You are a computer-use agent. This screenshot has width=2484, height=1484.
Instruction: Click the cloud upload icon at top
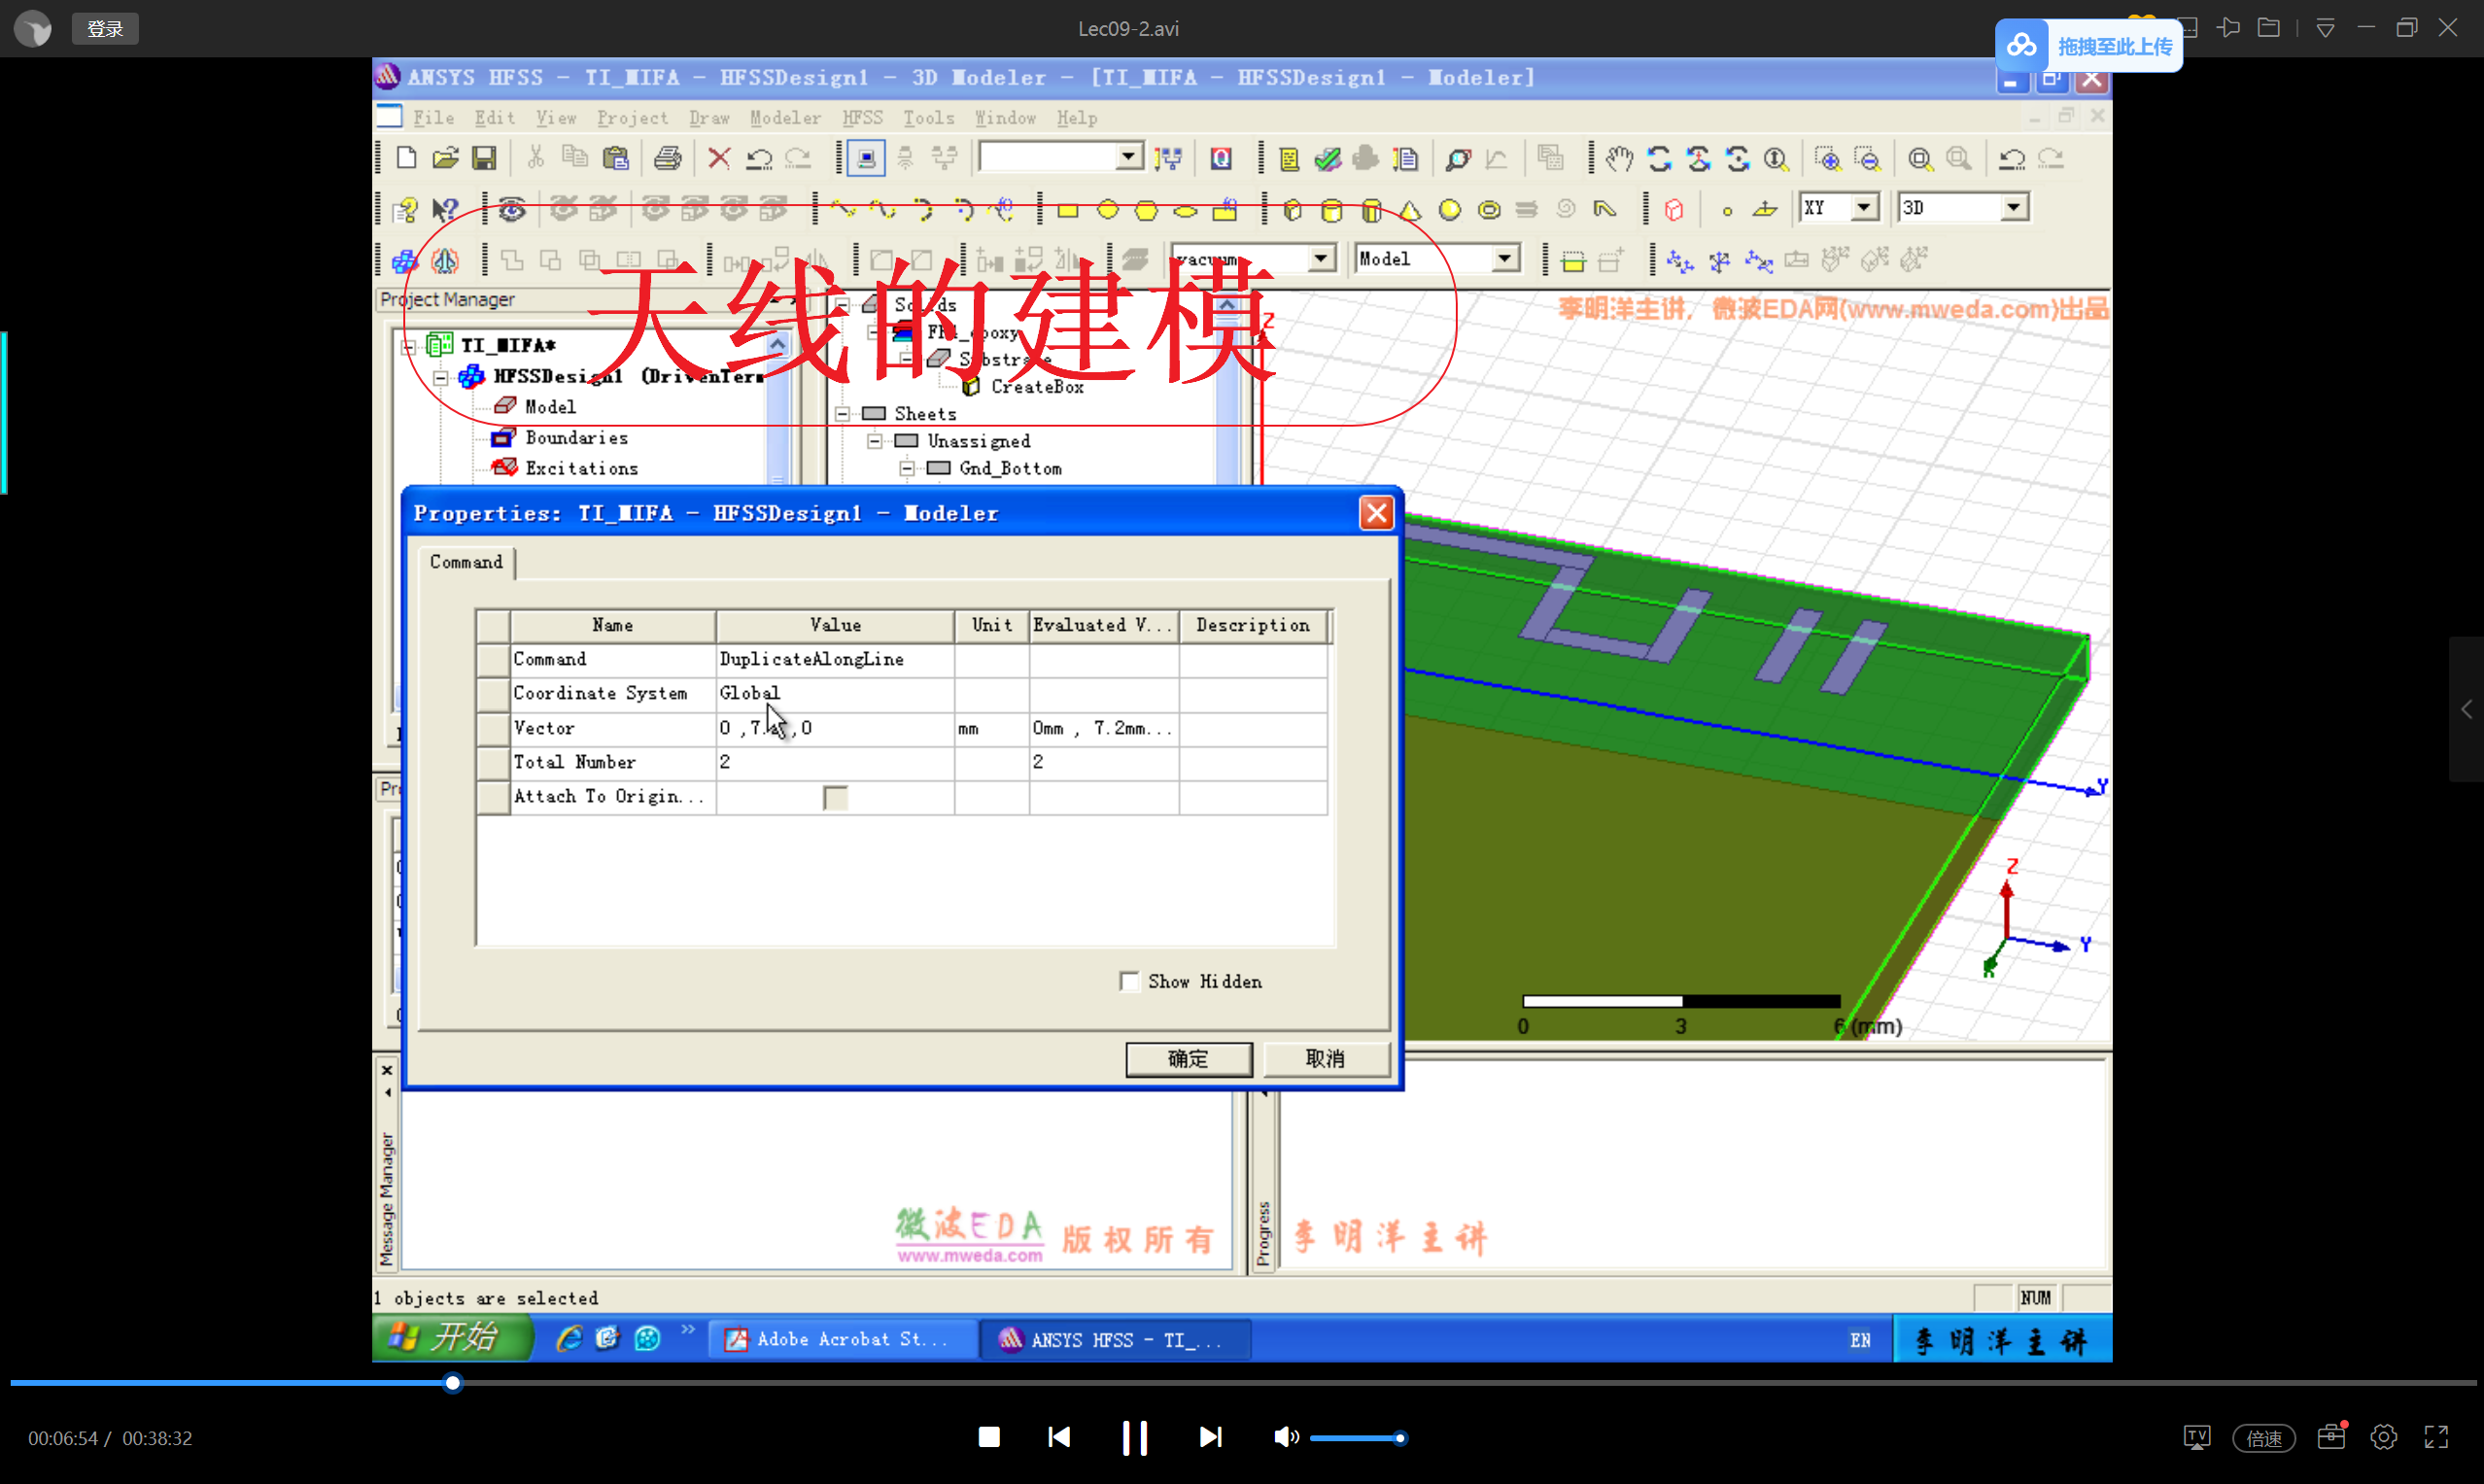coord(2022,46)
